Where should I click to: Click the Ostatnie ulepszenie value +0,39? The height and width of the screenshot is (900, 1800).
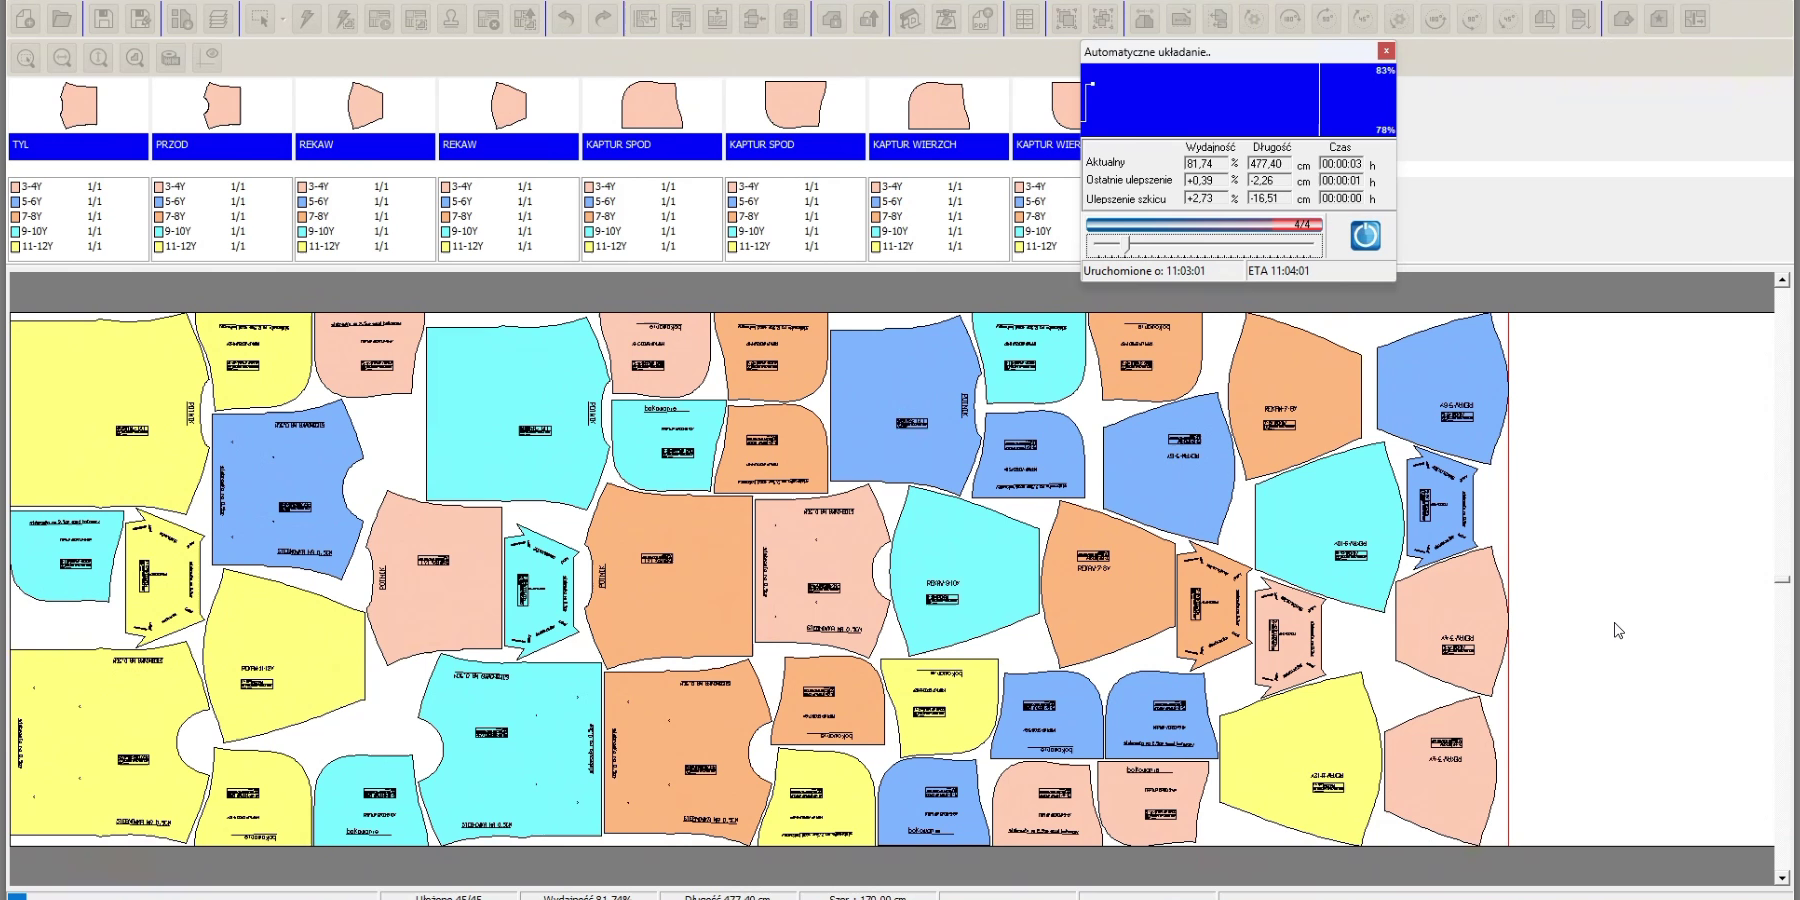pyautogui.click(x=1206, y=181)
